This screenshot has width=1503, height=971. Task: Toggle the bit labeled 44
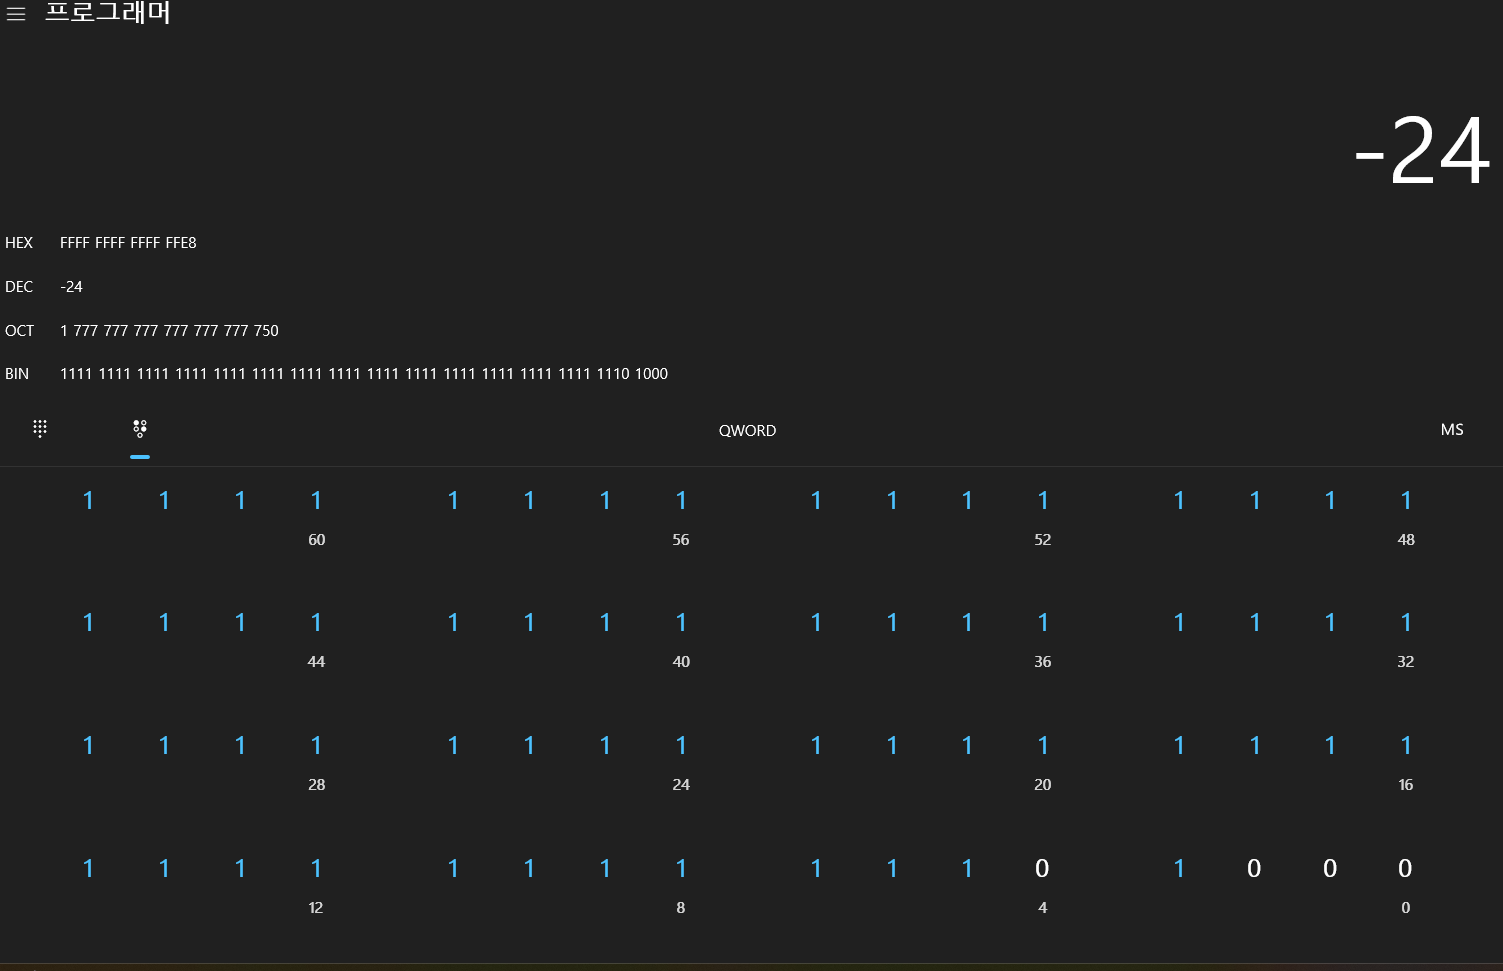coord(316,623)
